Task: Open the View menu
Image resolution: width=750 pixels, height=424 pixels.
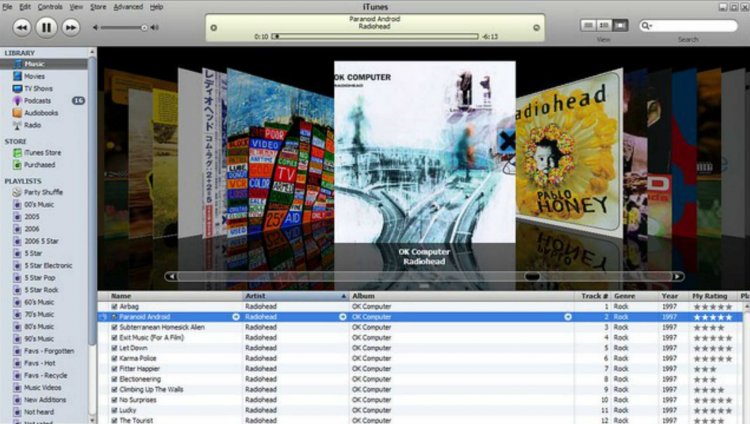Action: [x=76, y=7]
